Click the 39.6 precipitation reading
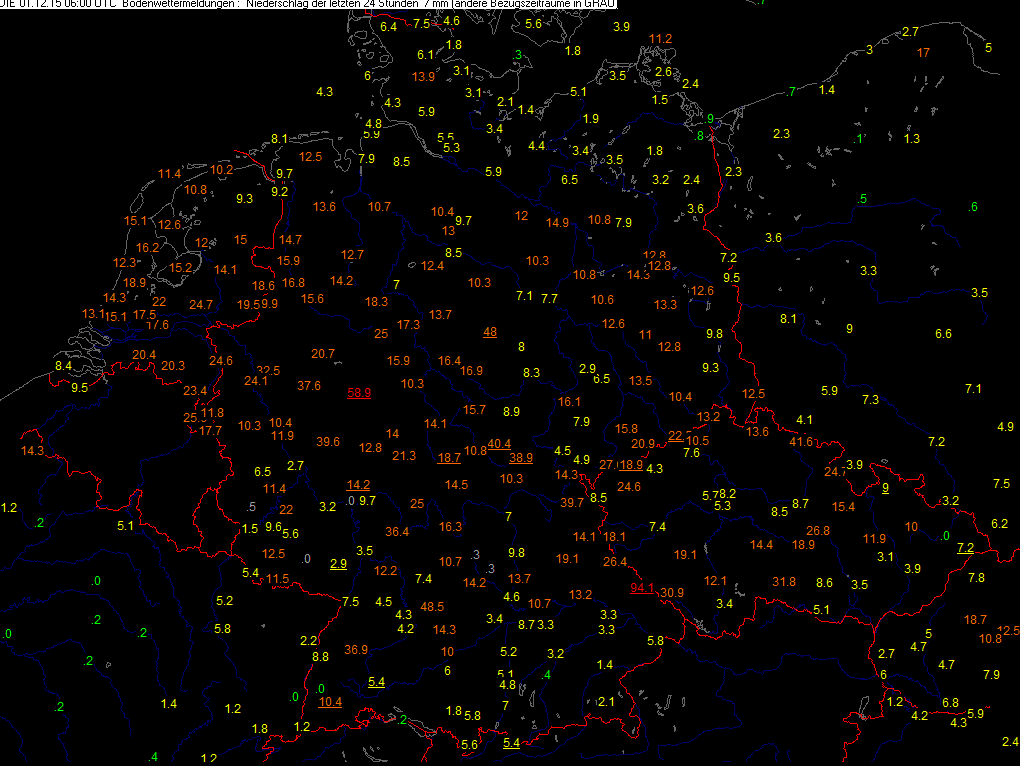Image resolution: width=1020 pixels, height=766 pixels. (x=328, y=441)
